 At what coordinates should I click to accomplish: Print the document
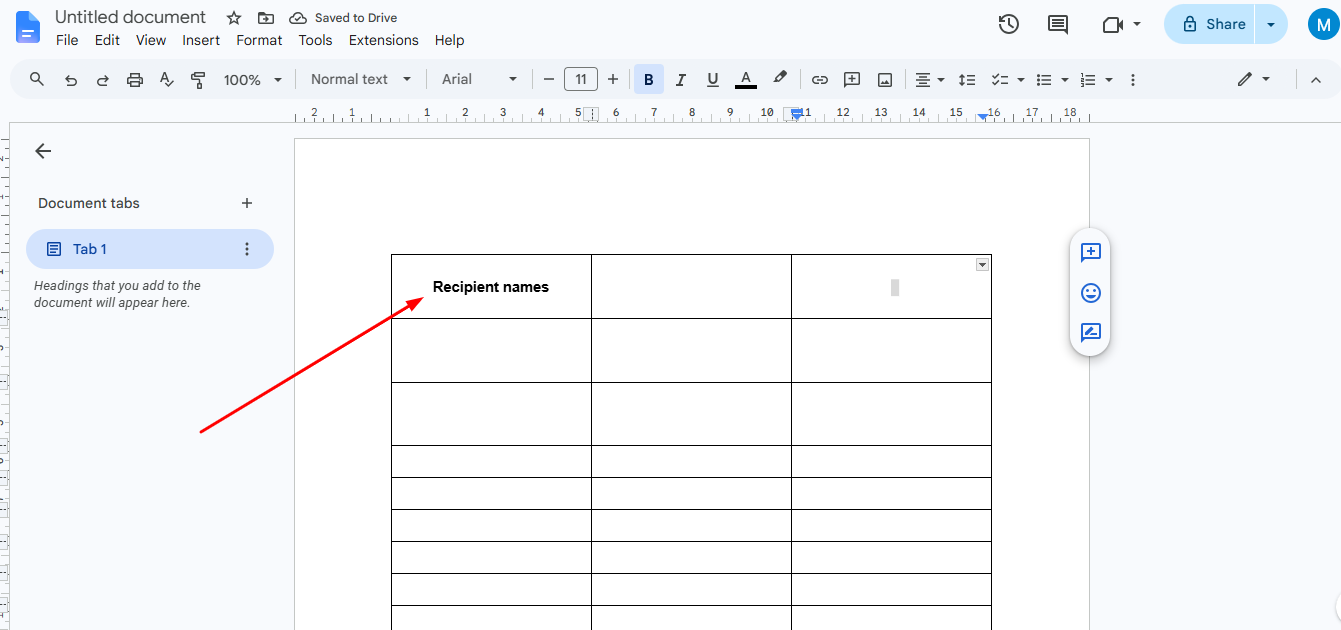(x=135, y=80)
